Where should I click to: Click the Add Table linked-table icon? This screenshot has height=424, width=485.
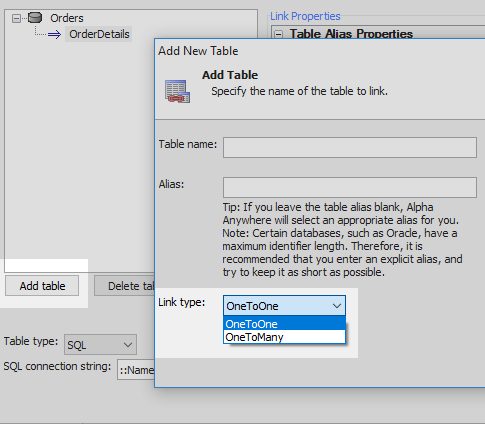[177, 91]
